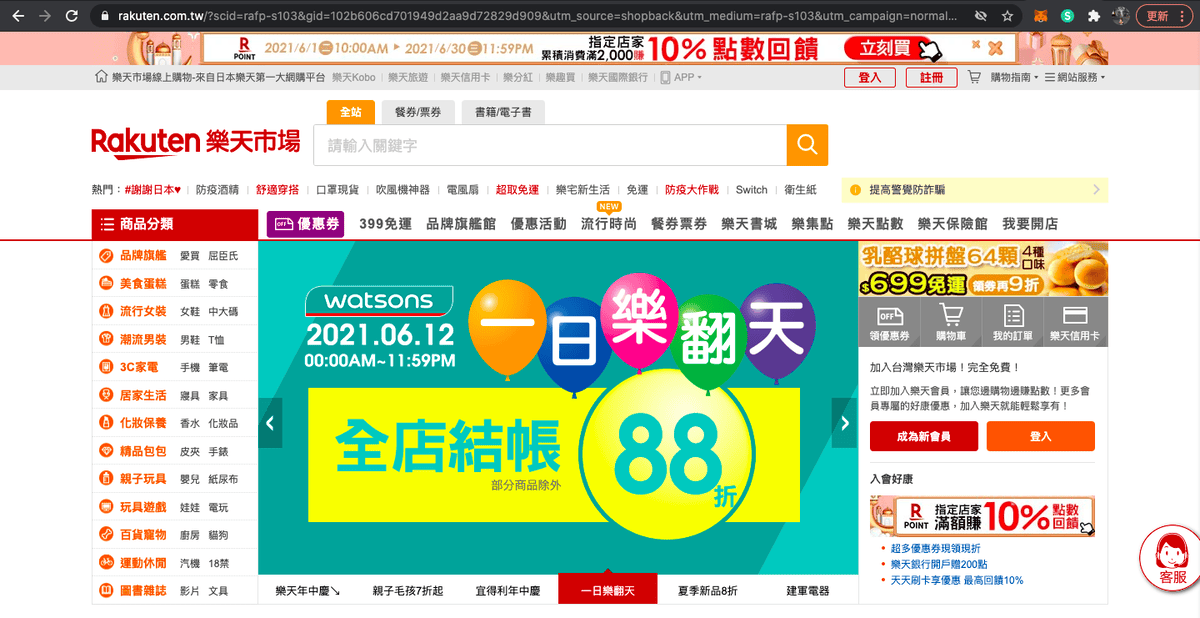Switch to the 一日樂翻天 banner tab
Image resolution: width=1200 pixels, height=618 pixels.
click(607, 590)
